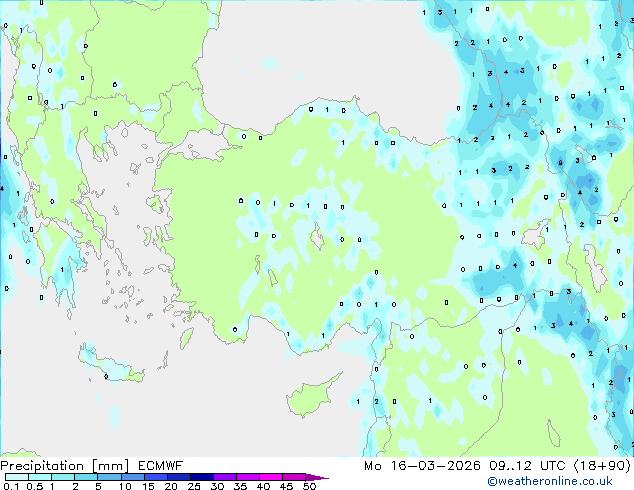This screenshot has height=490, width=634.
Task: Click the '50' legend tick label
Action: tap(309, 486)
